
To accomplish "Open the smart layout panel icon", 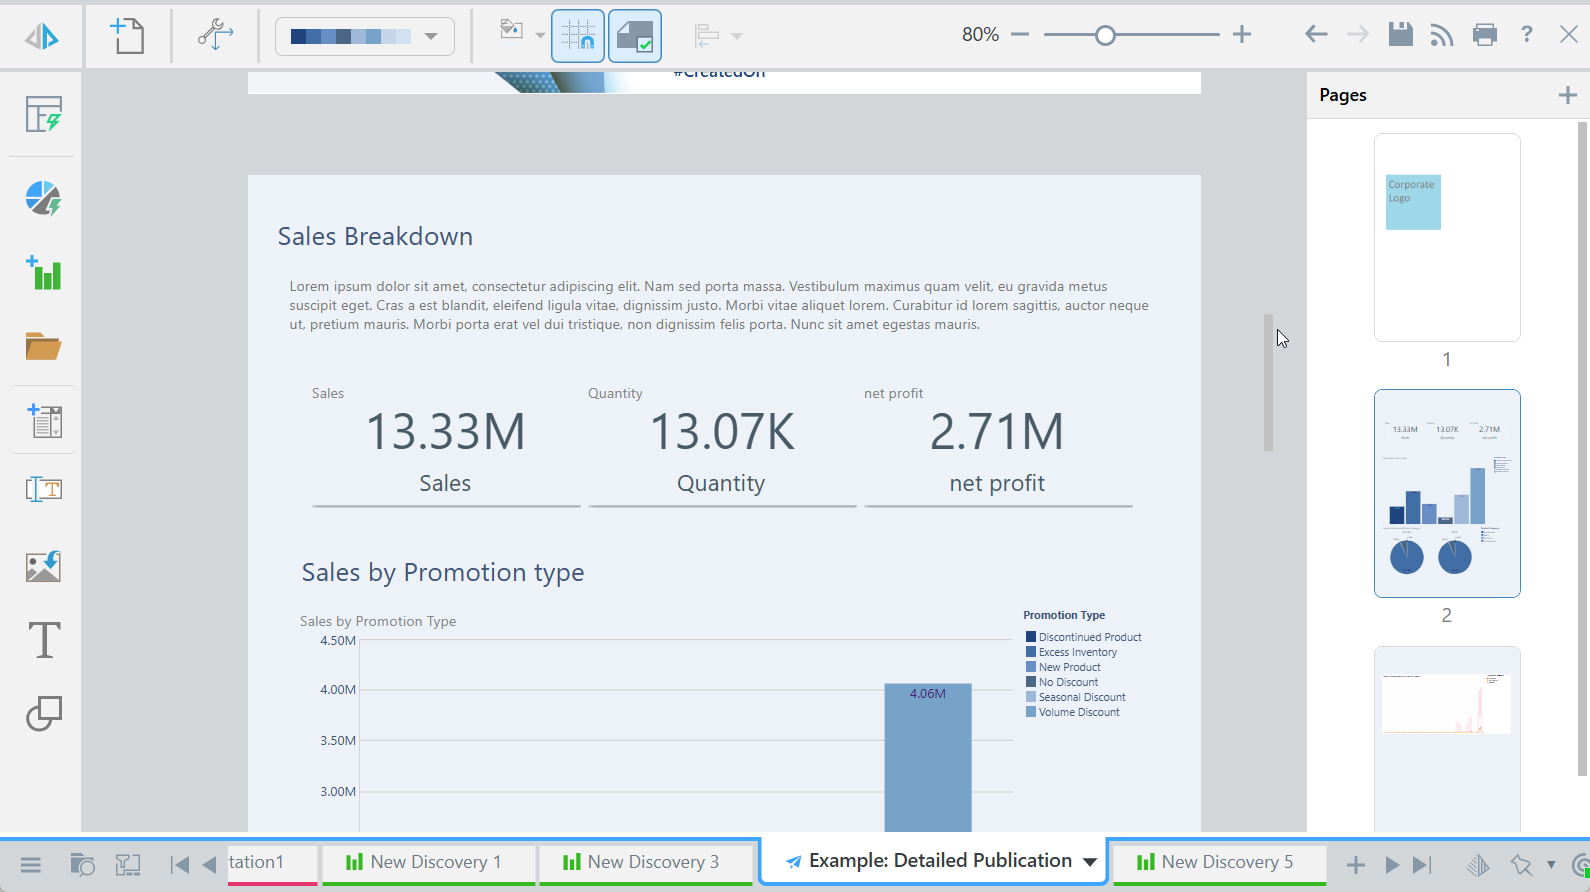I will click(43, 115).
